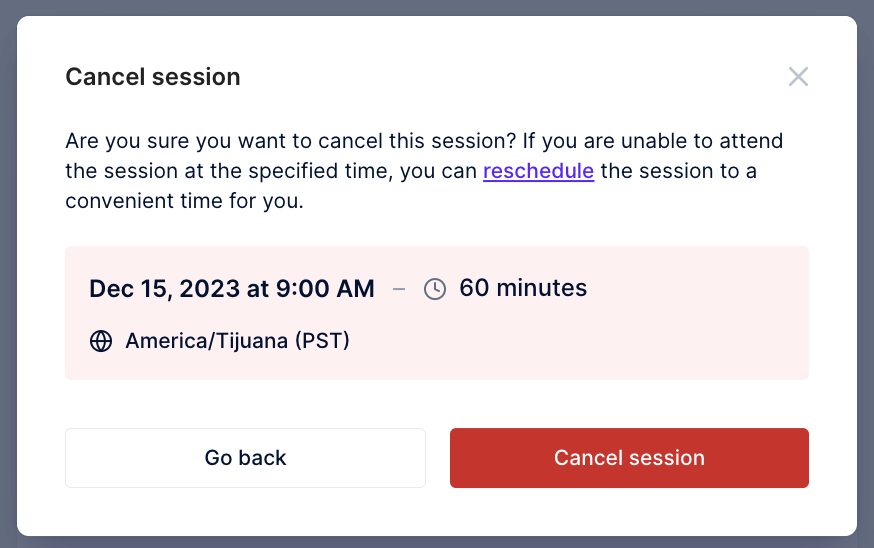
Task: Click the 9:00 AM session time
Action: pos(325,289)
